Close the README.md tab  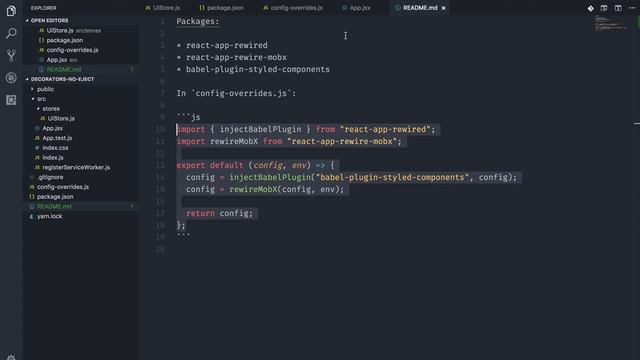[443, 8]
